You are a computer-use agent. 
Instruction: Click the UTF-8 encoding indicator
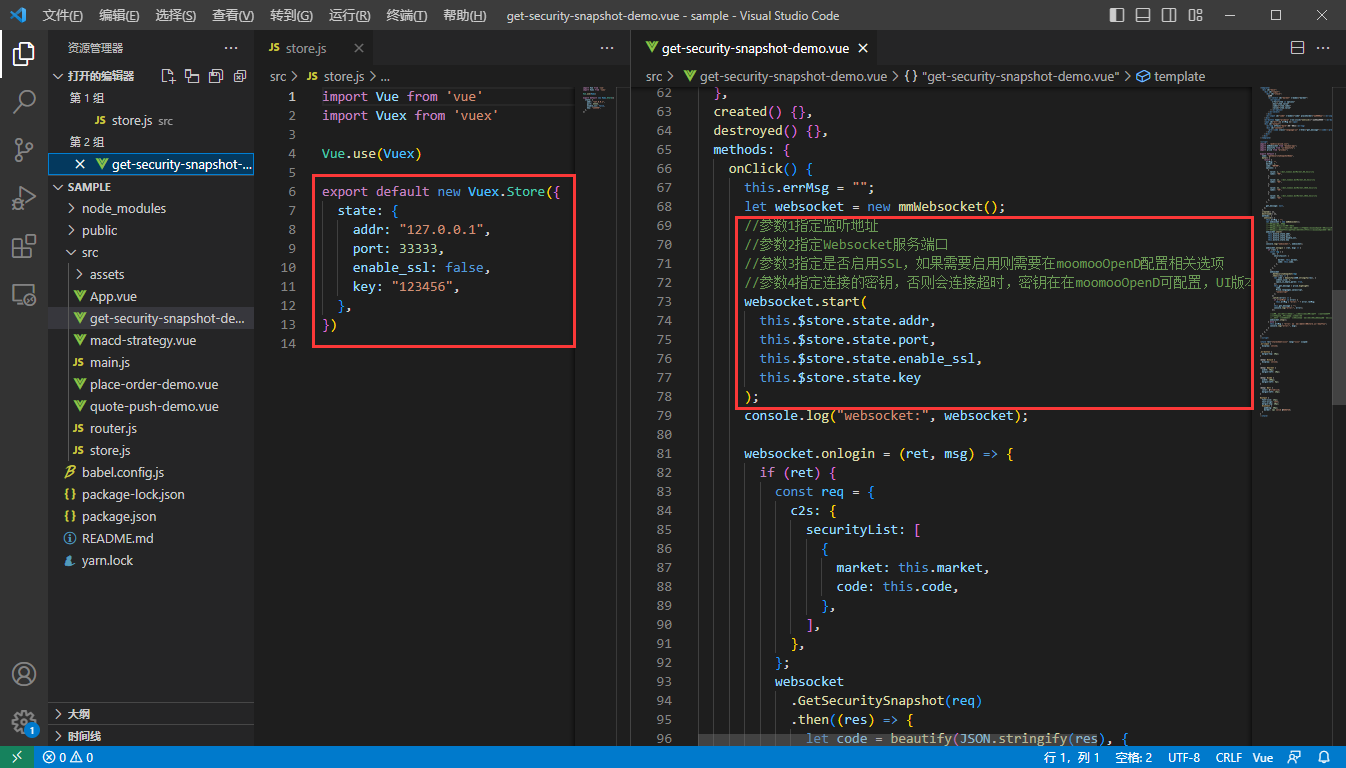point(1184,758)
